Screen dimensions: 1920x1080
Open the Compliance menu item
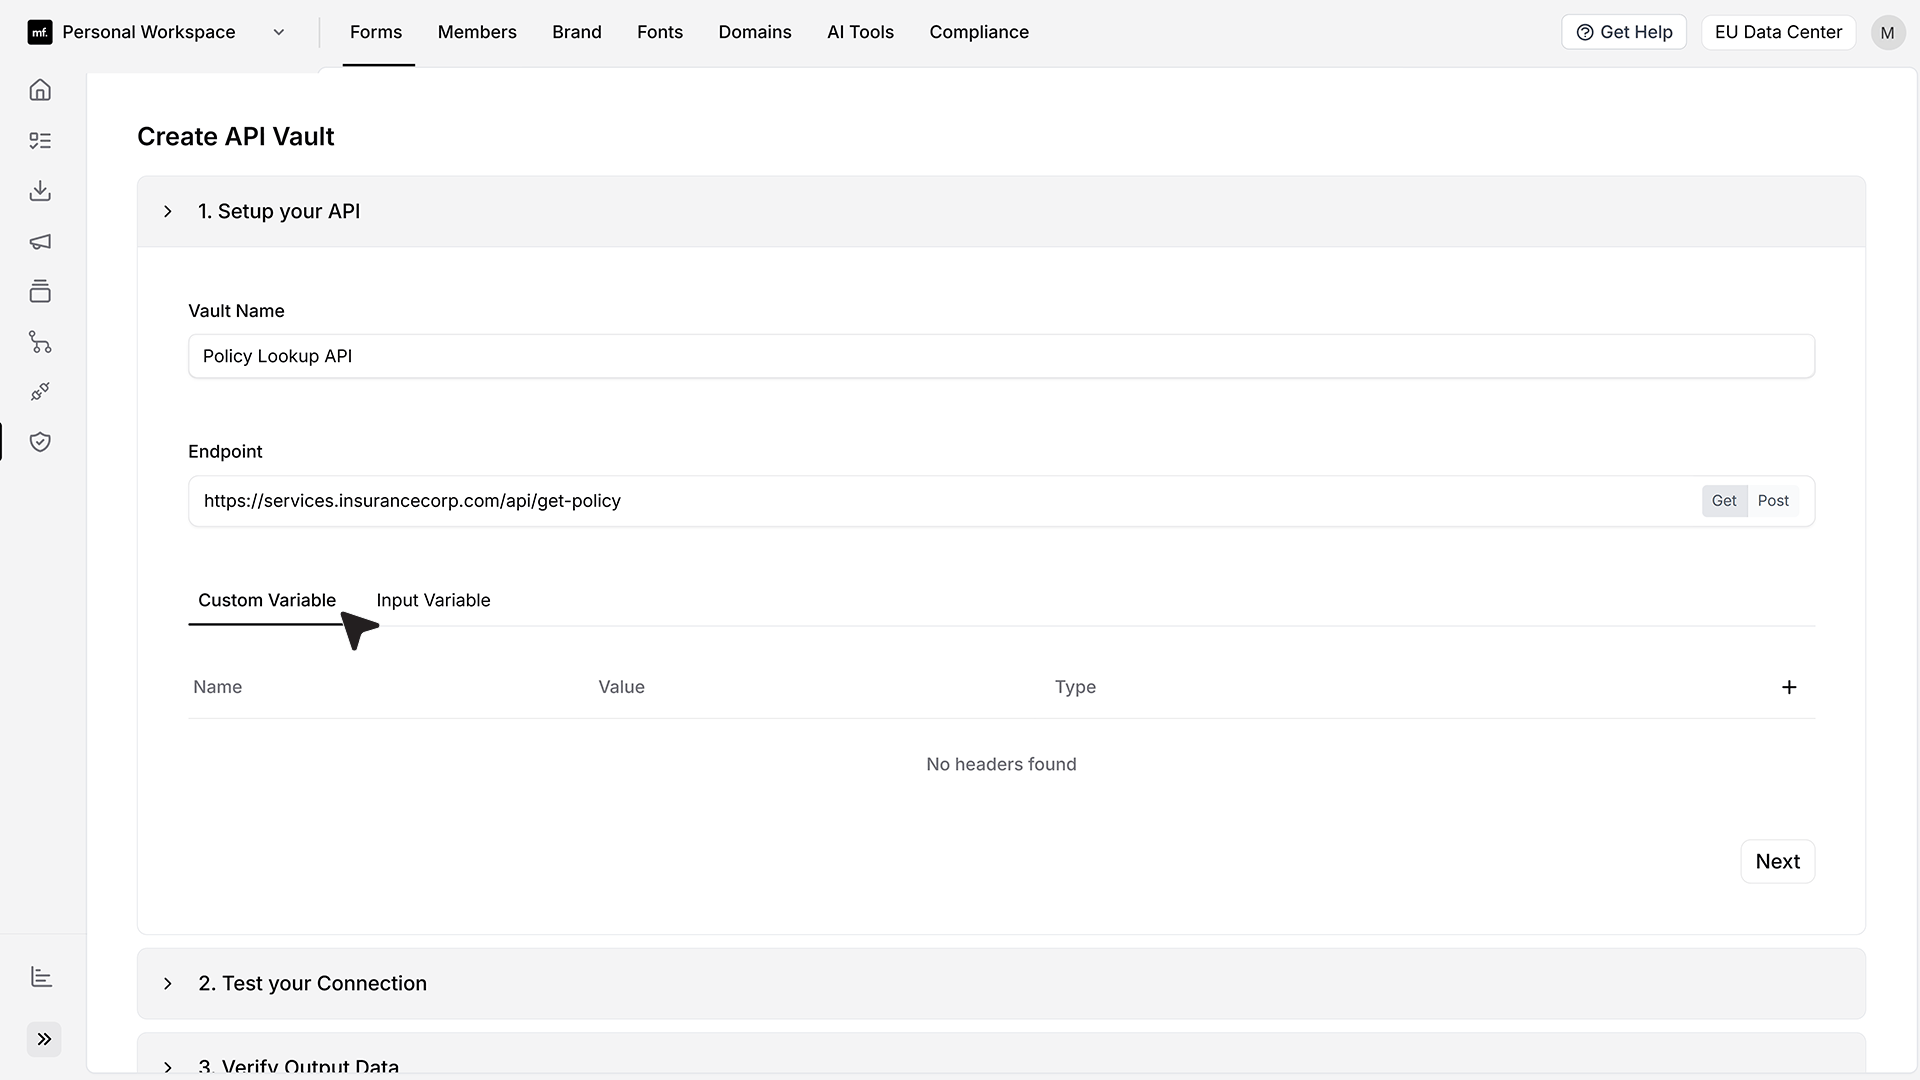[x=979, y=32]
